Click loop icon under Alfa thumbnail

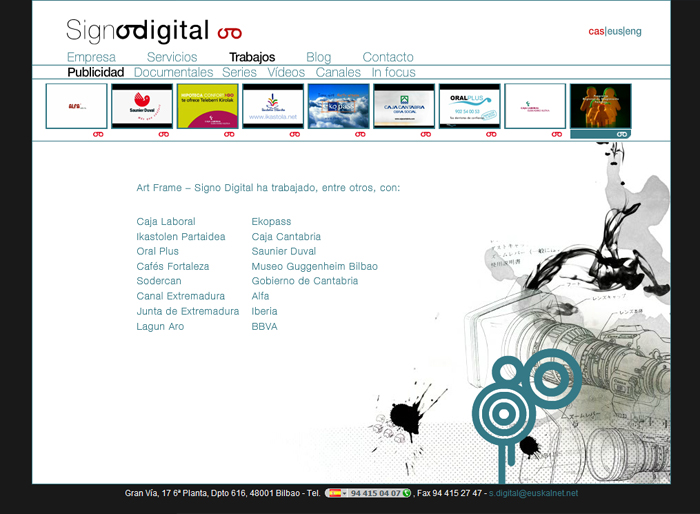[98, 134]
